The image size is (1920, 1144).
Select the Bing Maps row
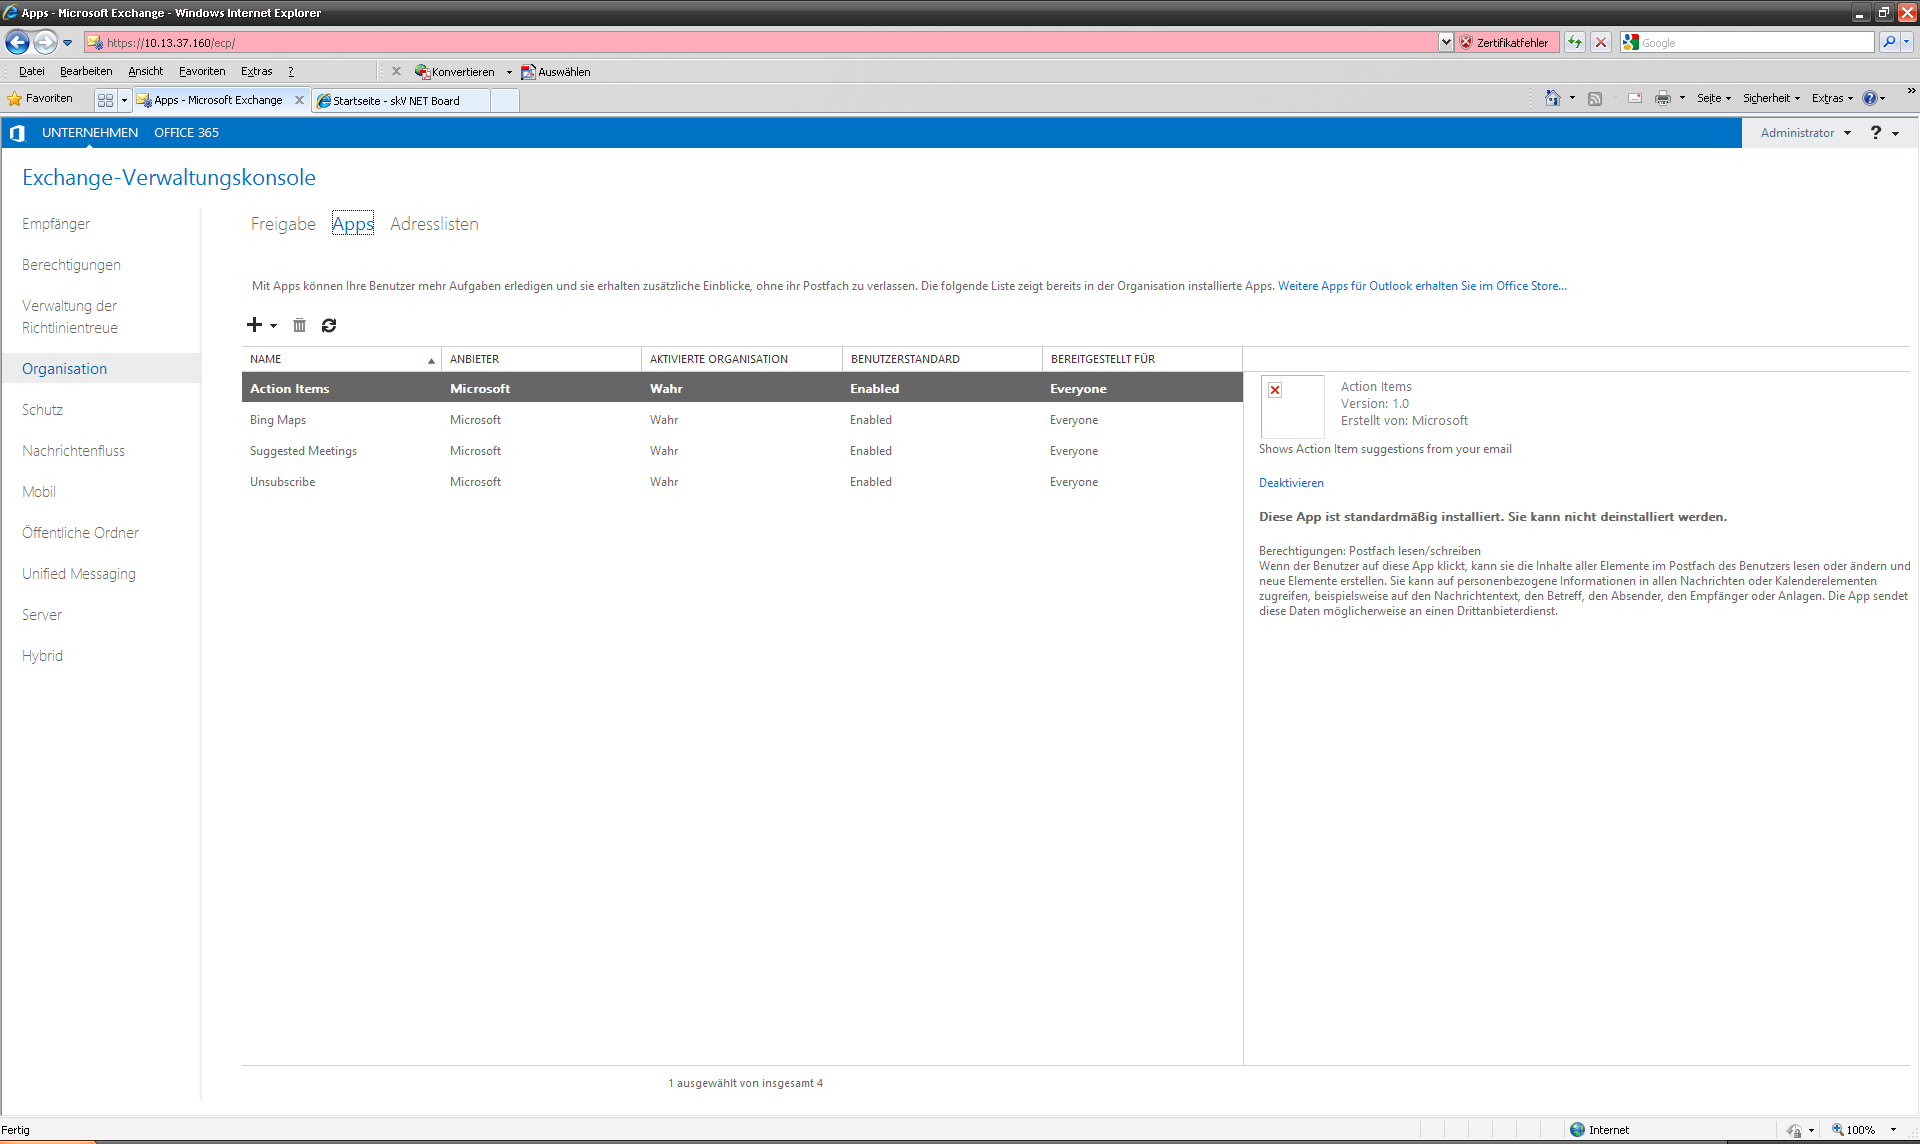278,420
